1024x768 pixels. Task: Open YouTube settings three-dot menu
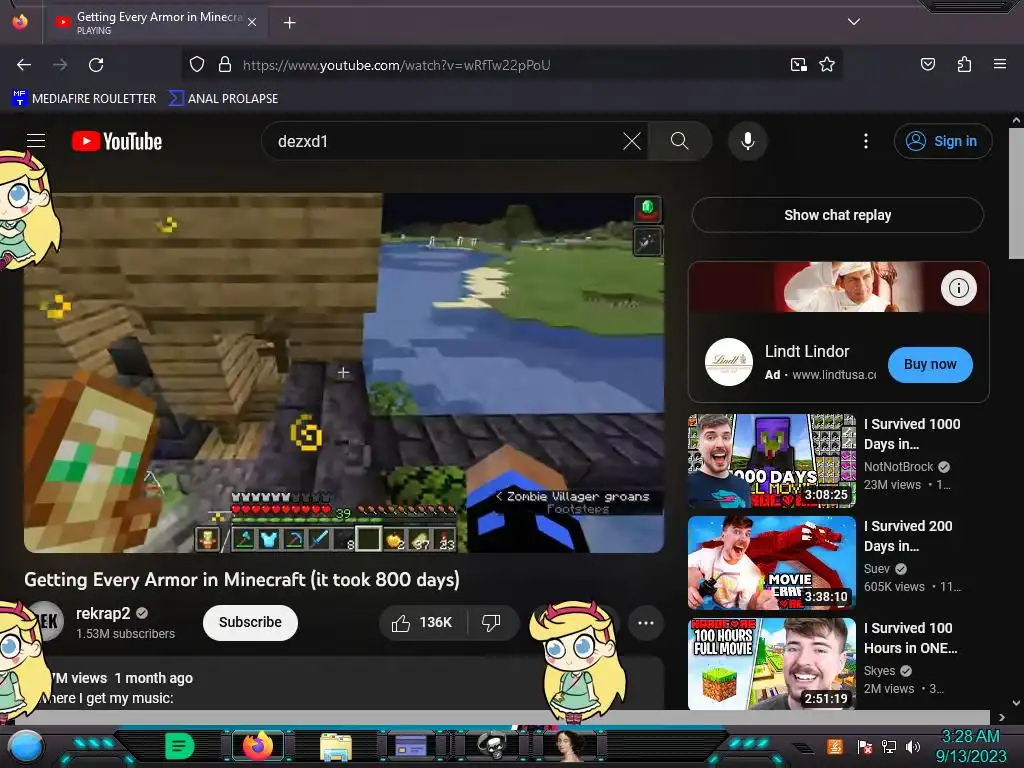tap(866, 141)
